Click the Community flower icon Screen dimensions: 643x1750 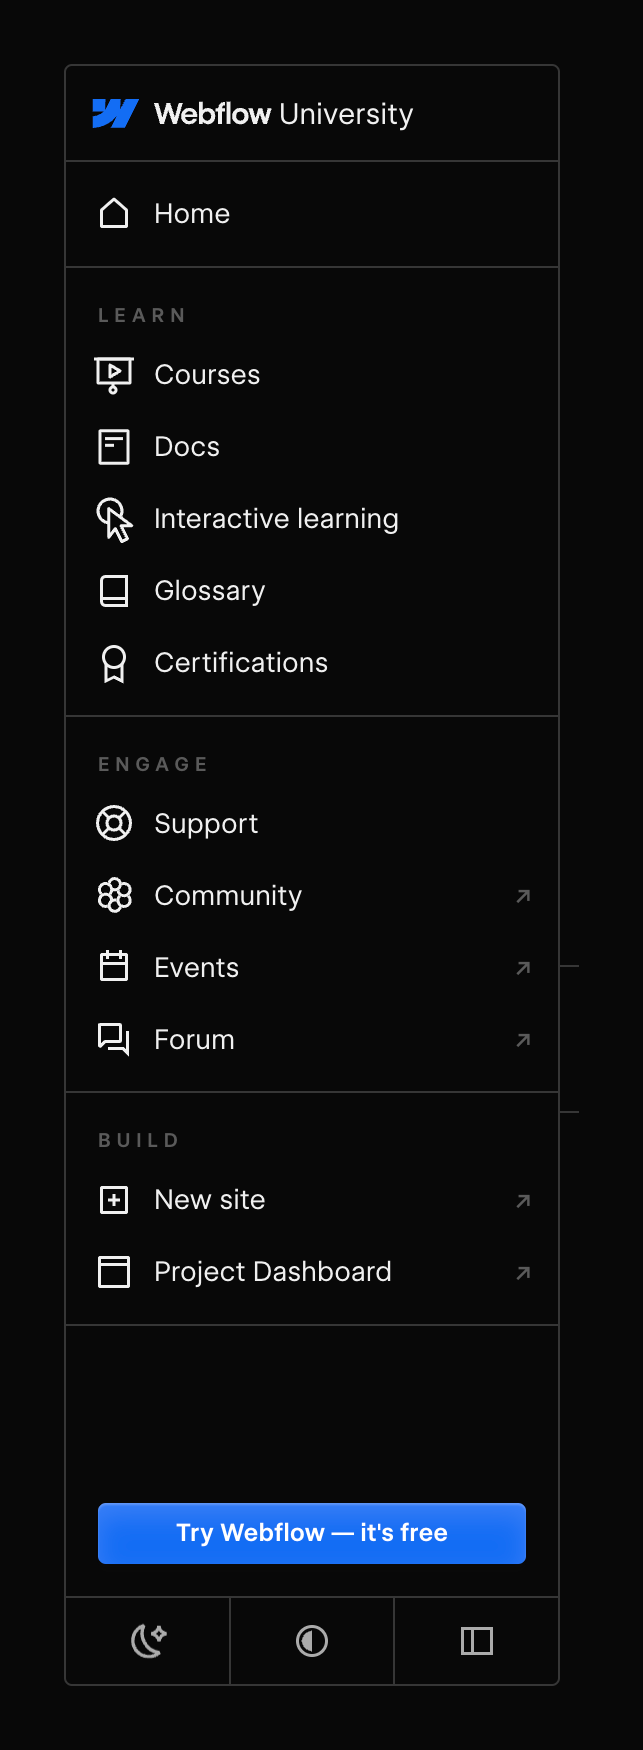[114, 895]
